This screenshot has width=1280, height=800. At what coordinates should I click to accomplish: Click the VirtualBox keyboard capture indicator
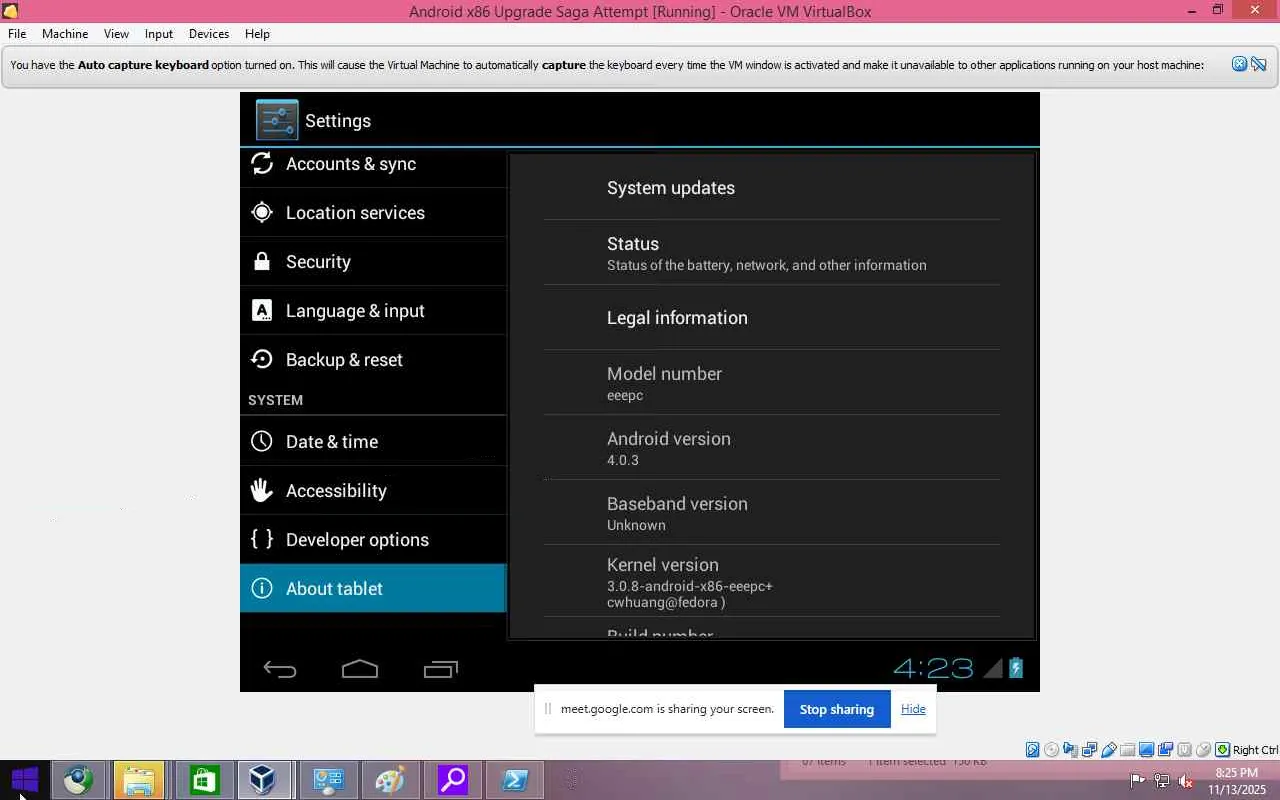1222,750
